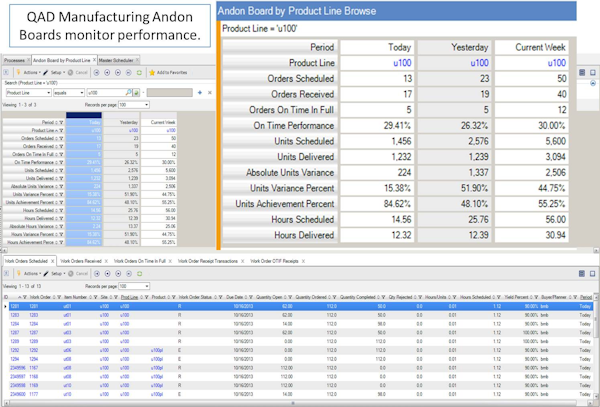Image resolution: width=600 pixels, height=407 pixels.
Task: Click the collapse icon left of lower Actions
Action: [6, 274]
